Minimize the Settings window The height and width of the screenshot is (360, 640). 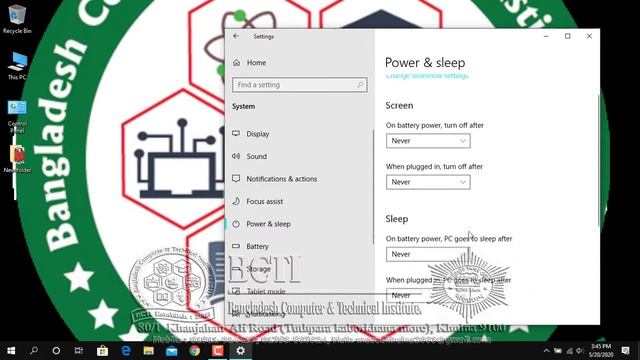(546, 36)
